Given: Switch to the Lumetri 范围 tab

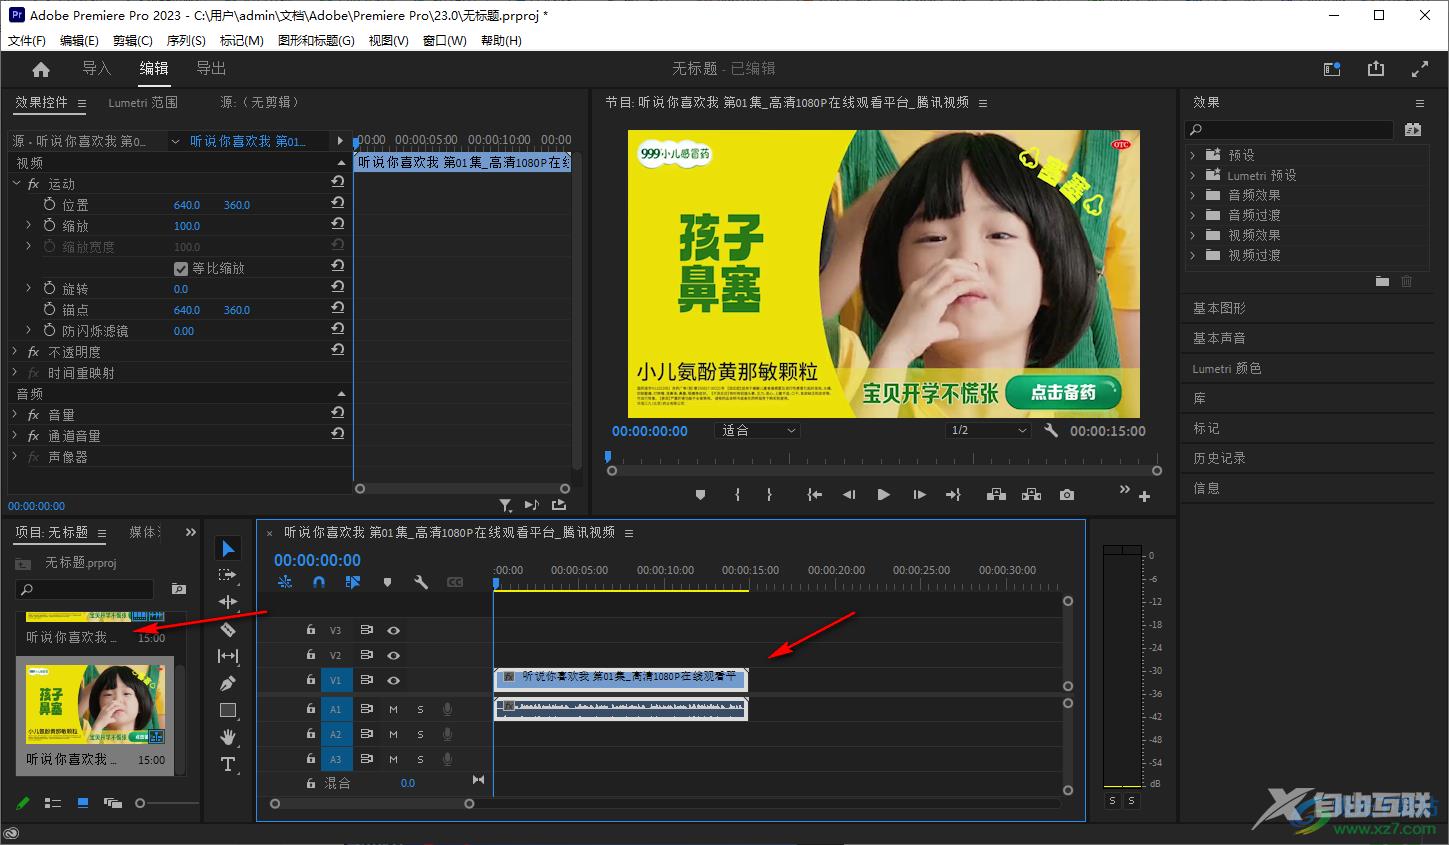Looking at the screenshot, I should click(143, 102).
